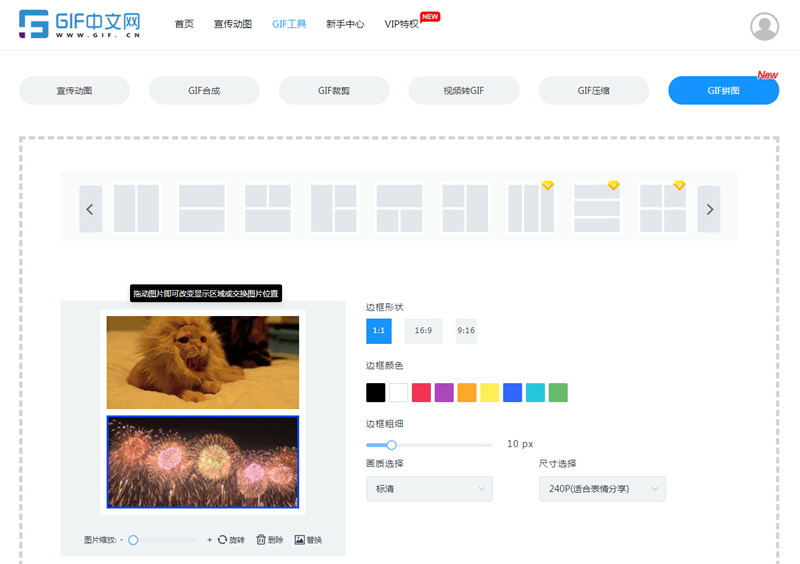Select the fireworks image in the collage
Screen dimensions: 800x564
pos(203,462)
